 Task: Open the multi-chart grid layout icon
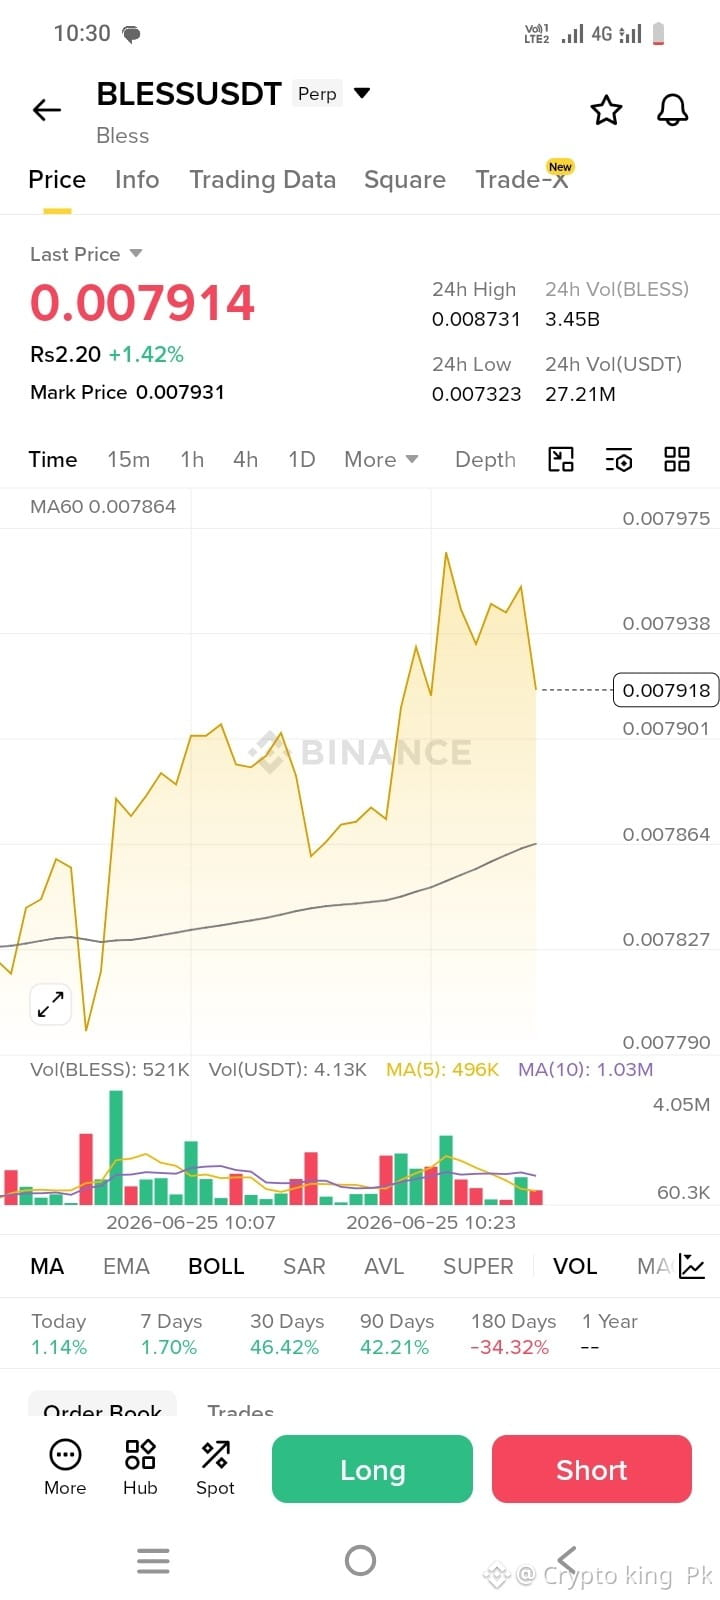pos(677,459)
